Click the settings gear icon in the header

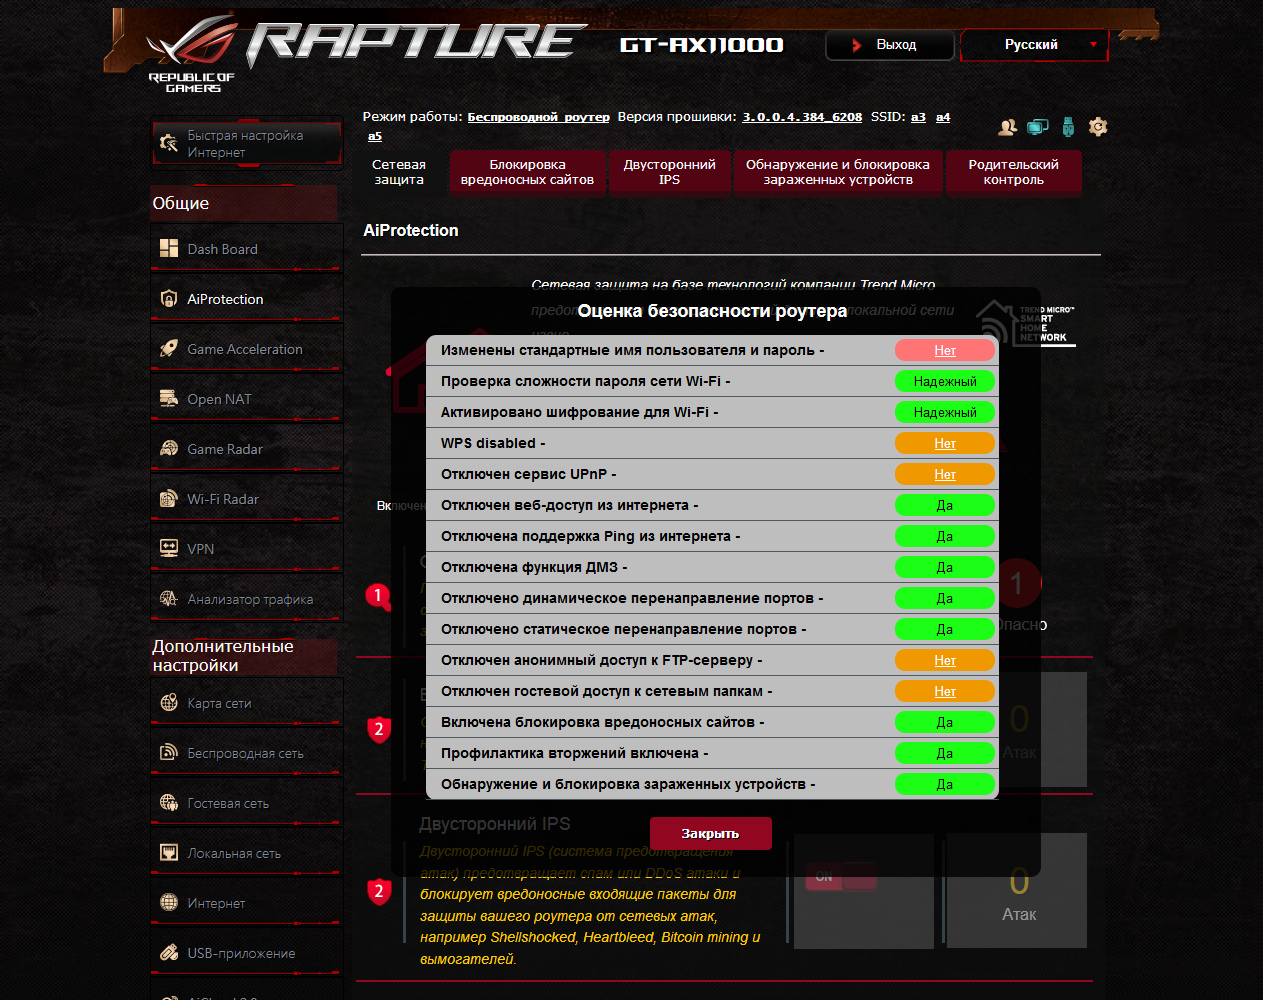tap(1098, 127)
